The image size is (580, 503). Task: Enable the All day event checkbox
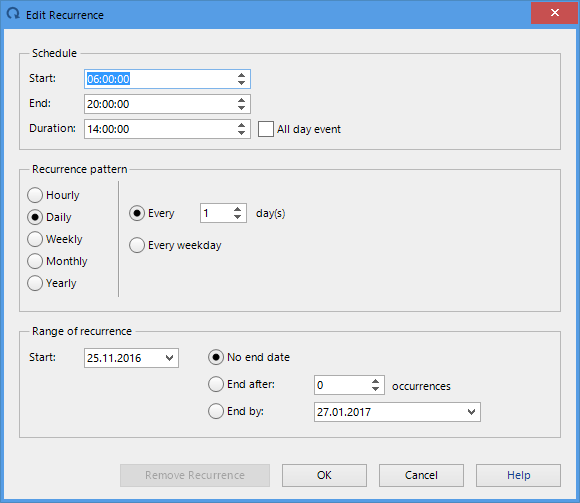[x=266, y=129]
